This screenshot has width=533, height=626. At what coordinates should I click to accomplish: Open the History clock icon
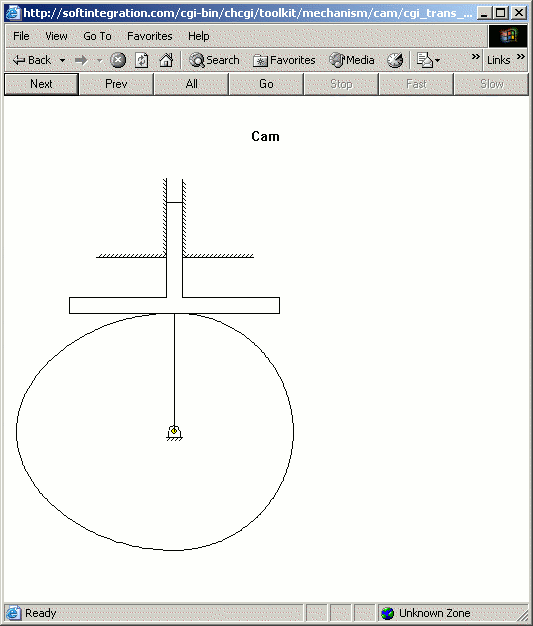click(x=395, y=60)
